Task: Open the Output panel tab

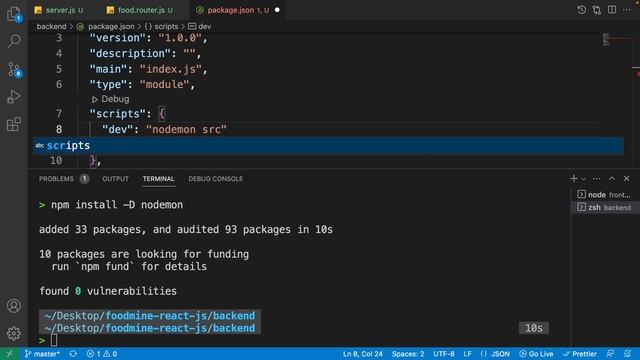Action: point(116,179)
